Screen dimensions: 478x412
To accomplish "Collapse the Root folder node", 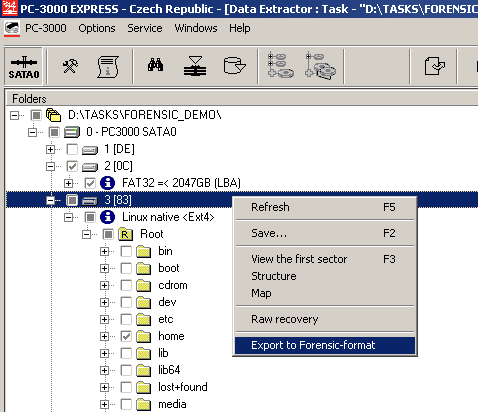I will pyautogui.click(x=86, y=235).
